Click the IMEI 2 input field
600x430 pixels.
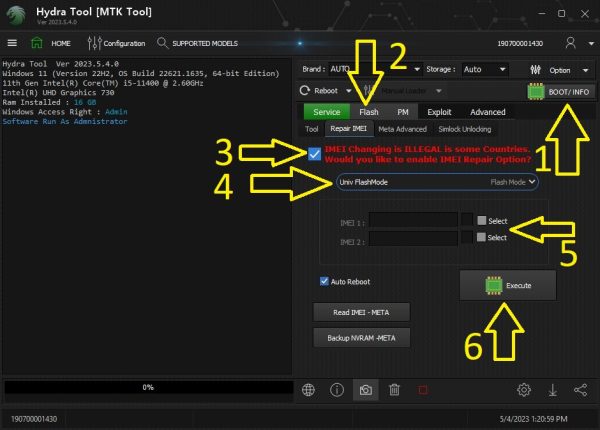click(413, 238)
